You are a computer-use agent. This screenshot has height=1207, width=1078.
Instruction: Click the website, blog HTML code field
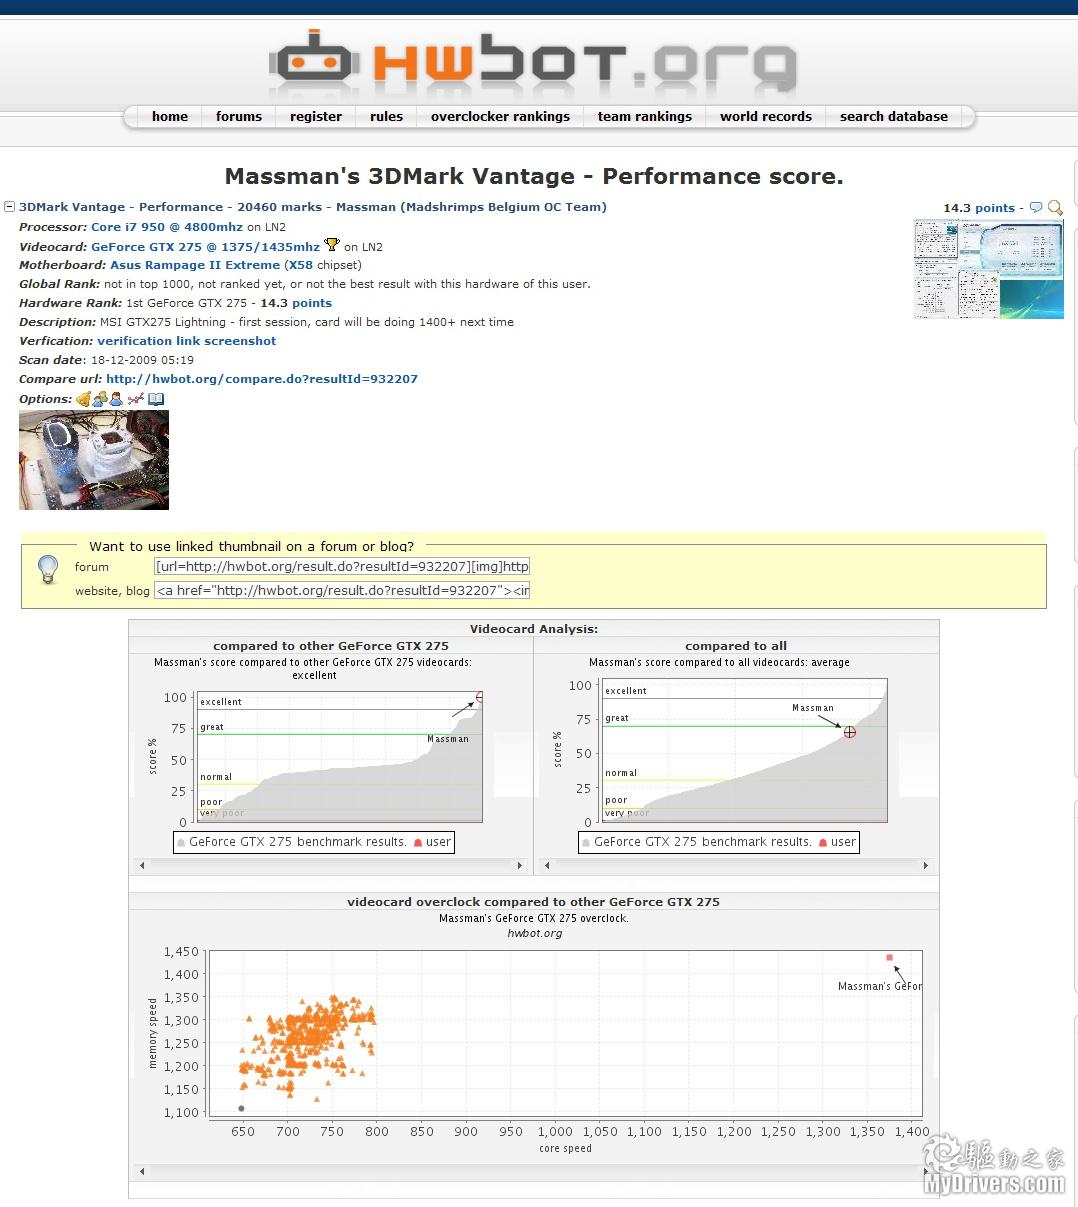[342, 590]
